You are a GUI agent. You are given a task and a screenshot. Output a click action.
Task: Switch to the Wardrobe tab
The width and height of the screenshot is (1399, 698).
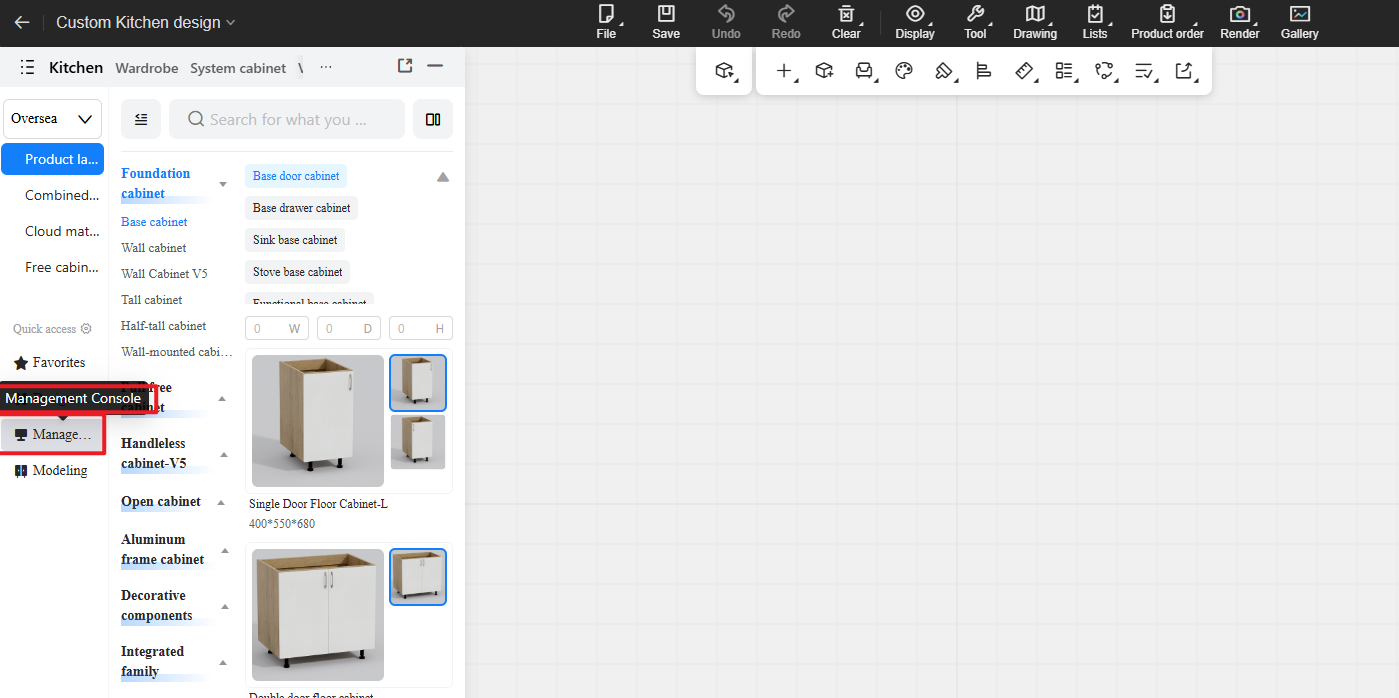point(146,68)
